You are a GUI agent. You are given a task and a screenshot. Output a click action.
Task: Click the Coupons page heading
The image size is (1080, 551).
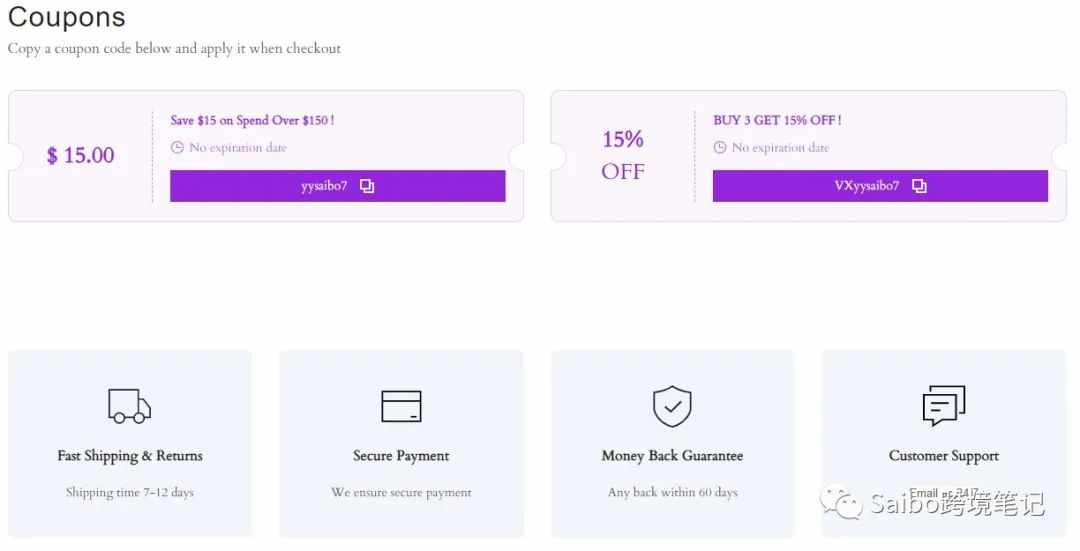(67, 17)
